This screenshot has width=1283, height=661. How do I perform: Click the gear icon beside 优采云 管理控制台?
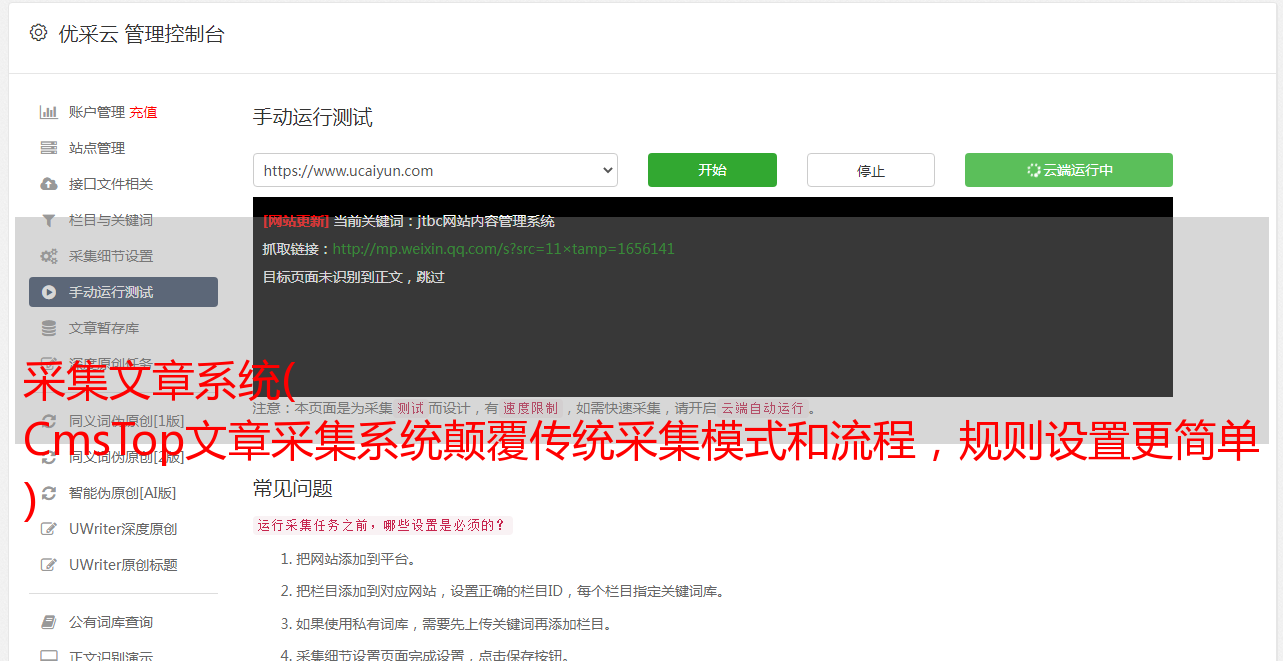click(x=38, y=33)
